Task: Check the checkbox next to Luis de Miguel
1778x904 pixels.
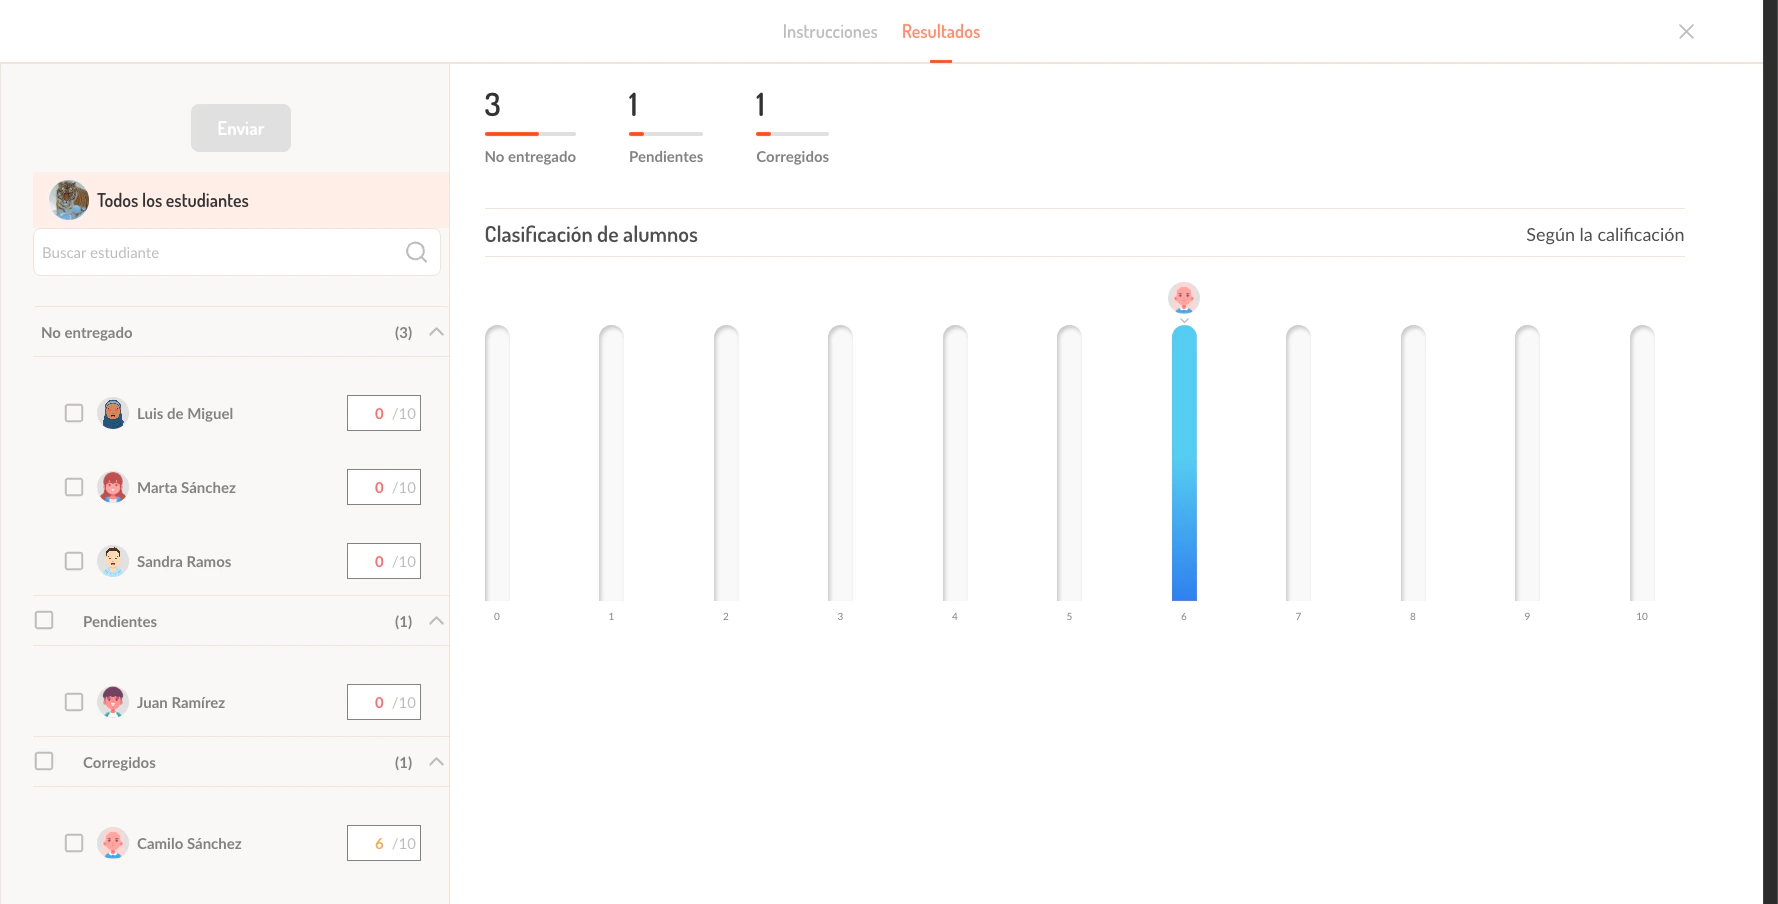Action: point(73,413)
